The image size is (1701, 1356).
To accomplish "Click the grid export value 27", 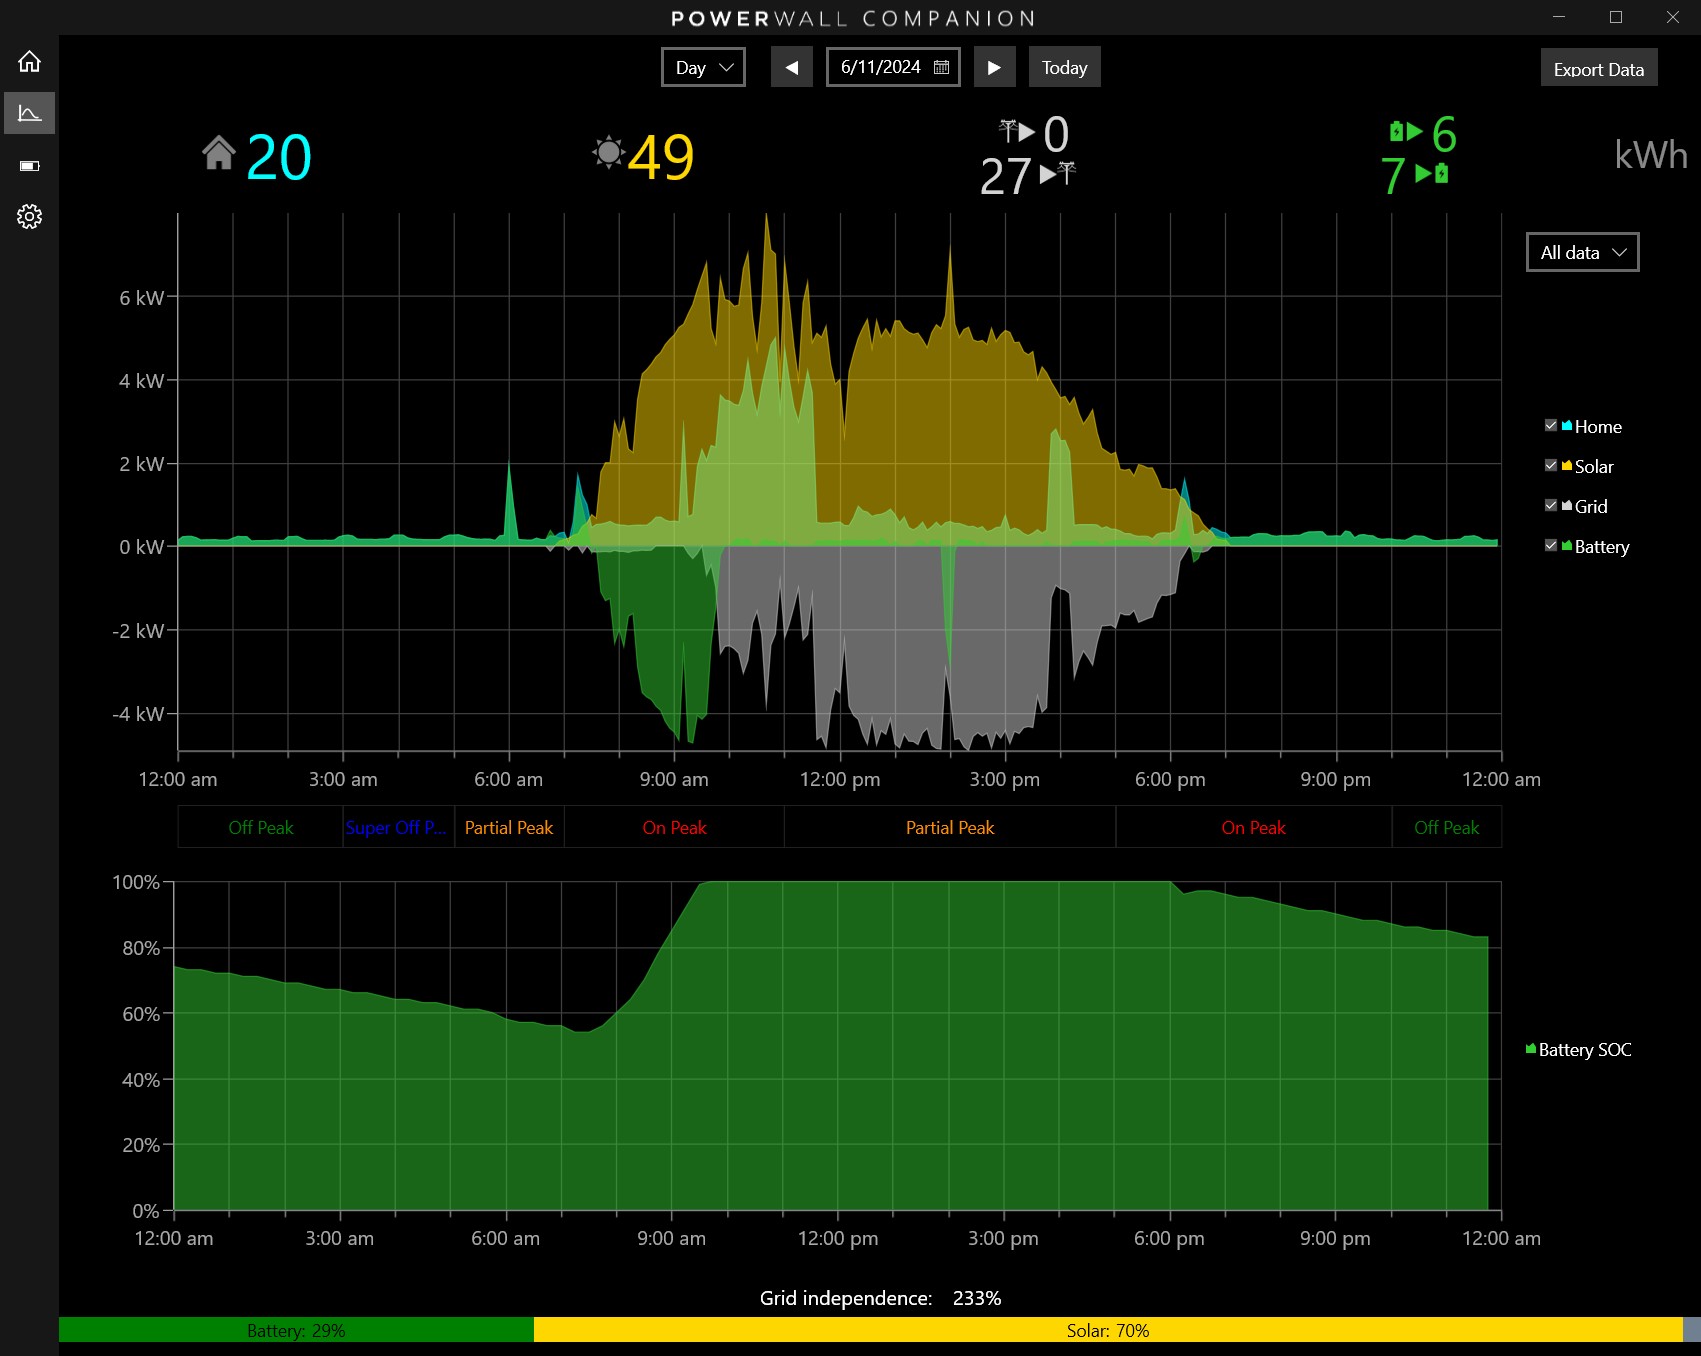I will point(1005,177).
